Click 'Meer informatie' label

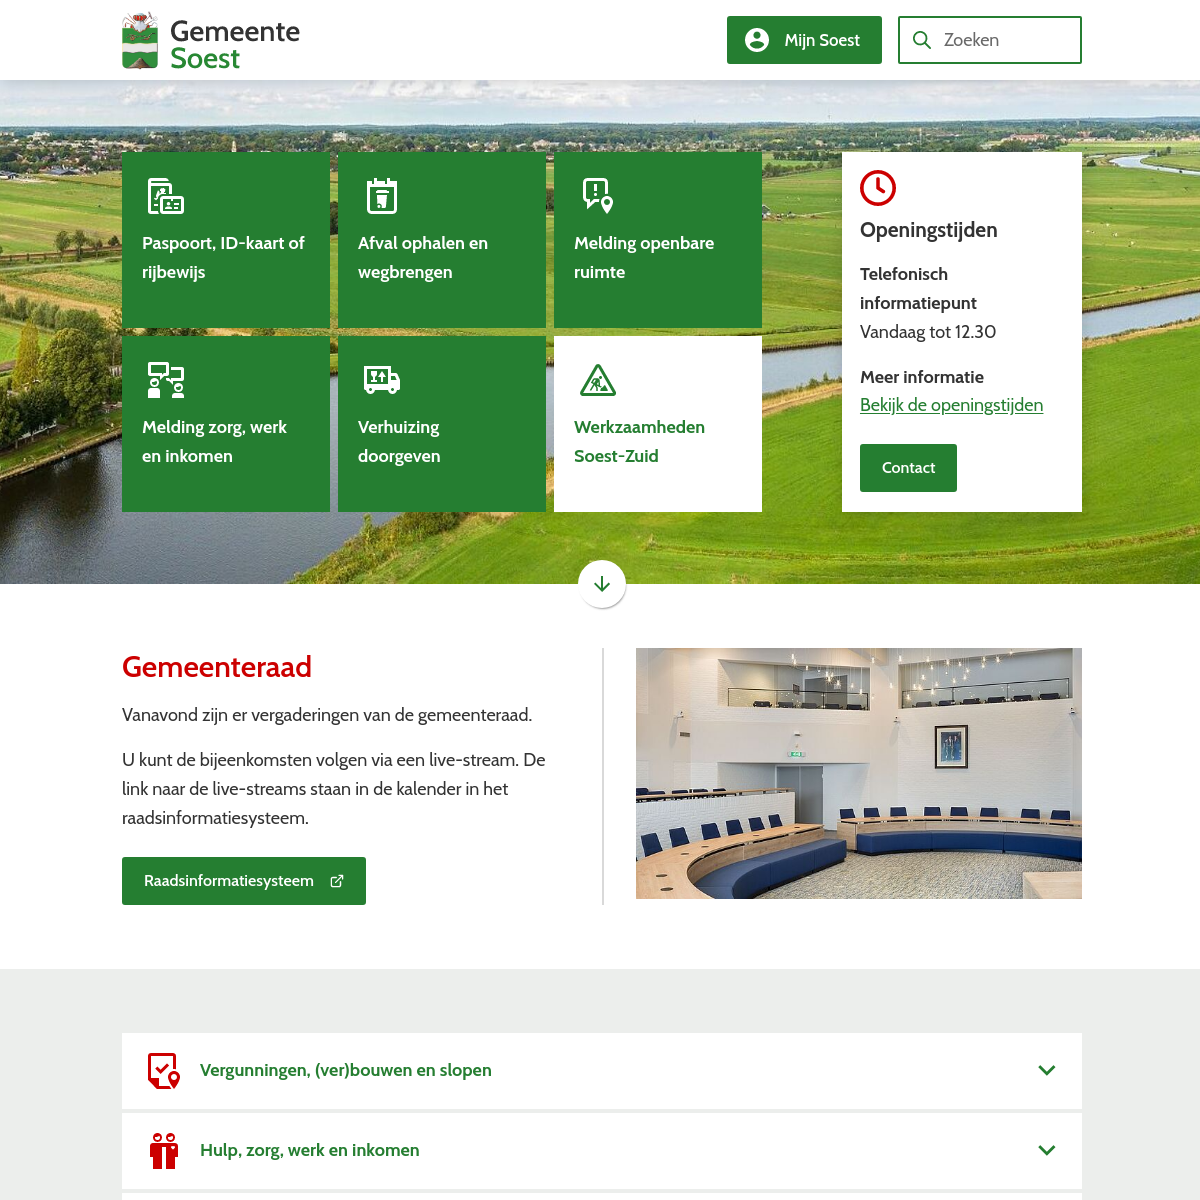[922, 377]
